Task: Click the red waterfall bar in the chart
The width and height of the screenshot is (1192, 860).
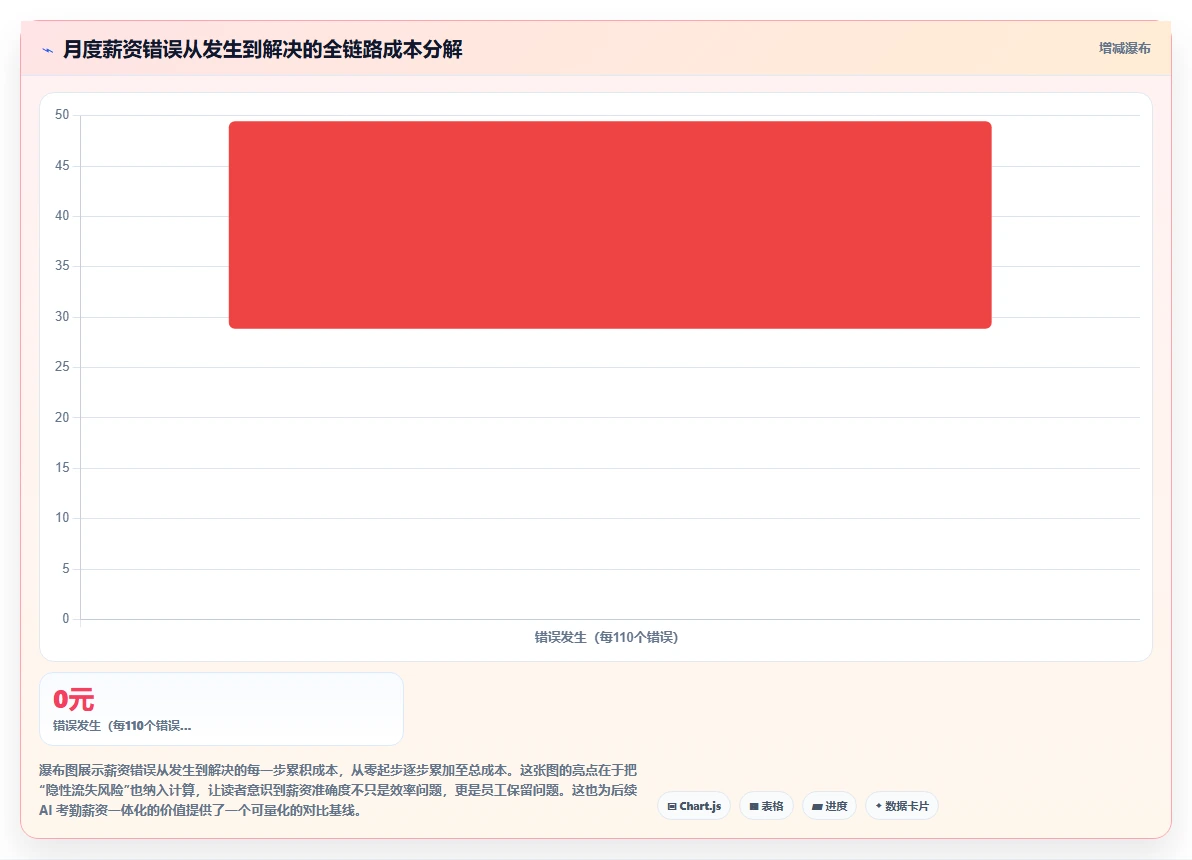Action: click(x=610, y=225)
